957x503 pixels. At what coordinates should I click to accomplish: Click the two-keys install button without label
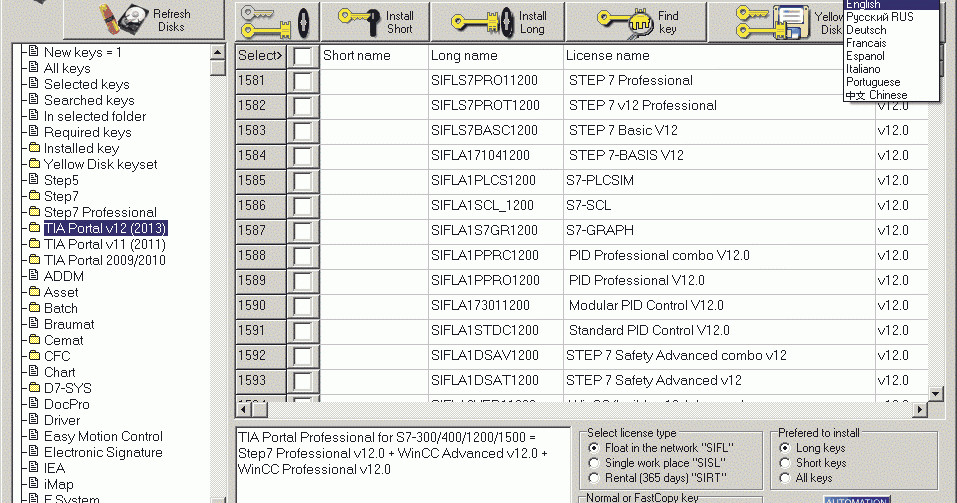[x=277, y=22]
